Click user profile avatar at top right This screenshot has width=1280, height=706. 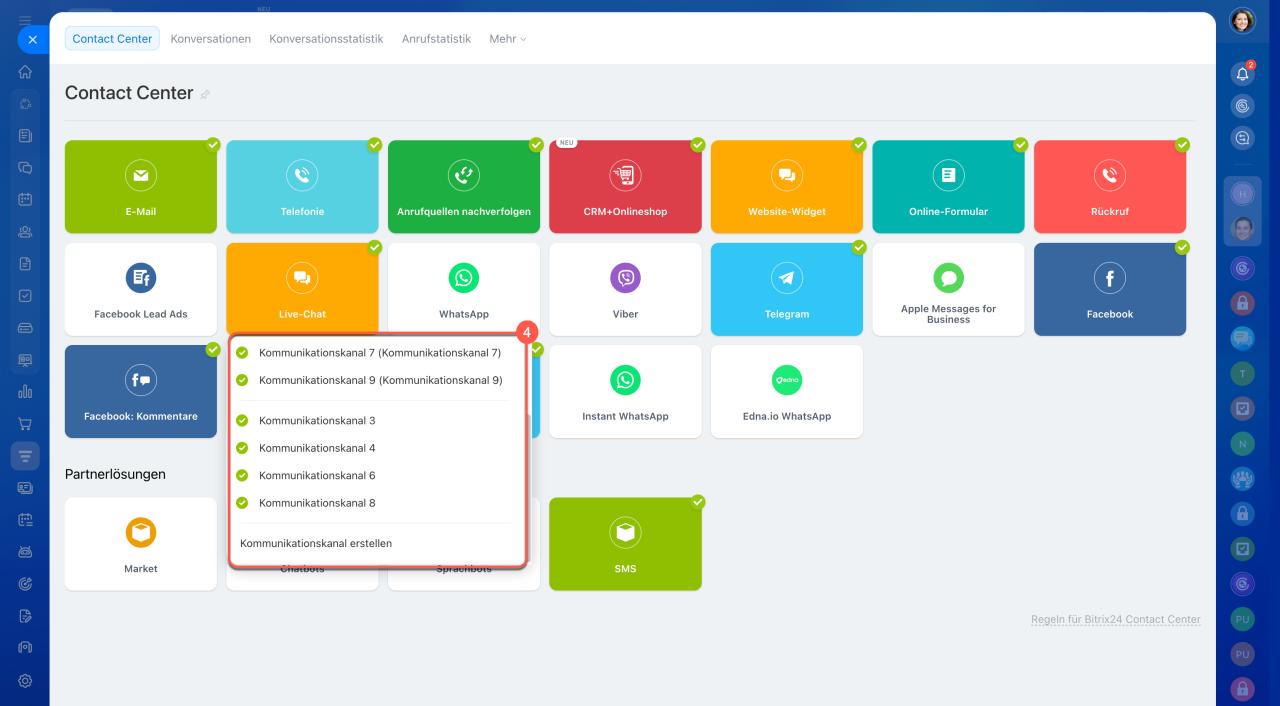(1242, 20)
